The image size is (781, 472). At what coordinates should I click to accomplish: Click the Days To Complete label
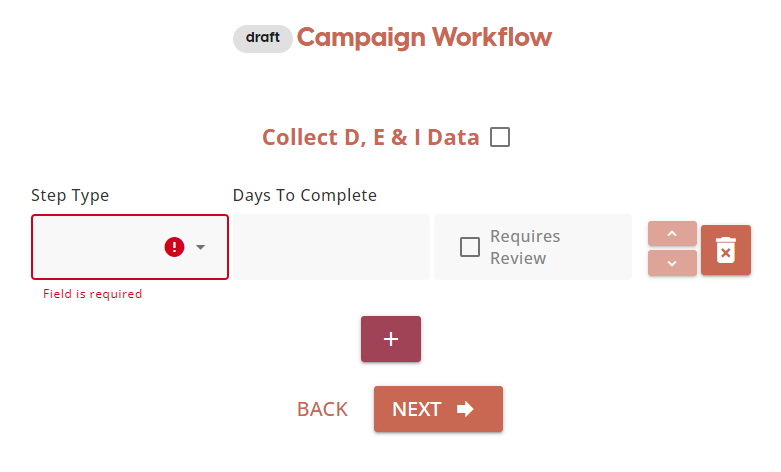coord(305,195)
